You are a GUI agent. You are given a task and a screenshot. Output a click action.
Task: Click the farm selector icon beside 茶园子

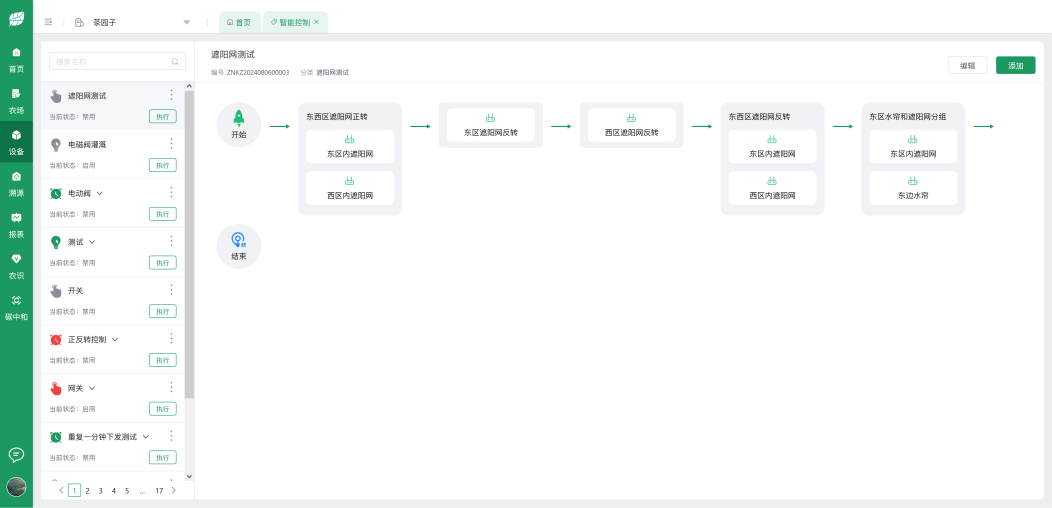(x=79, y=22)
